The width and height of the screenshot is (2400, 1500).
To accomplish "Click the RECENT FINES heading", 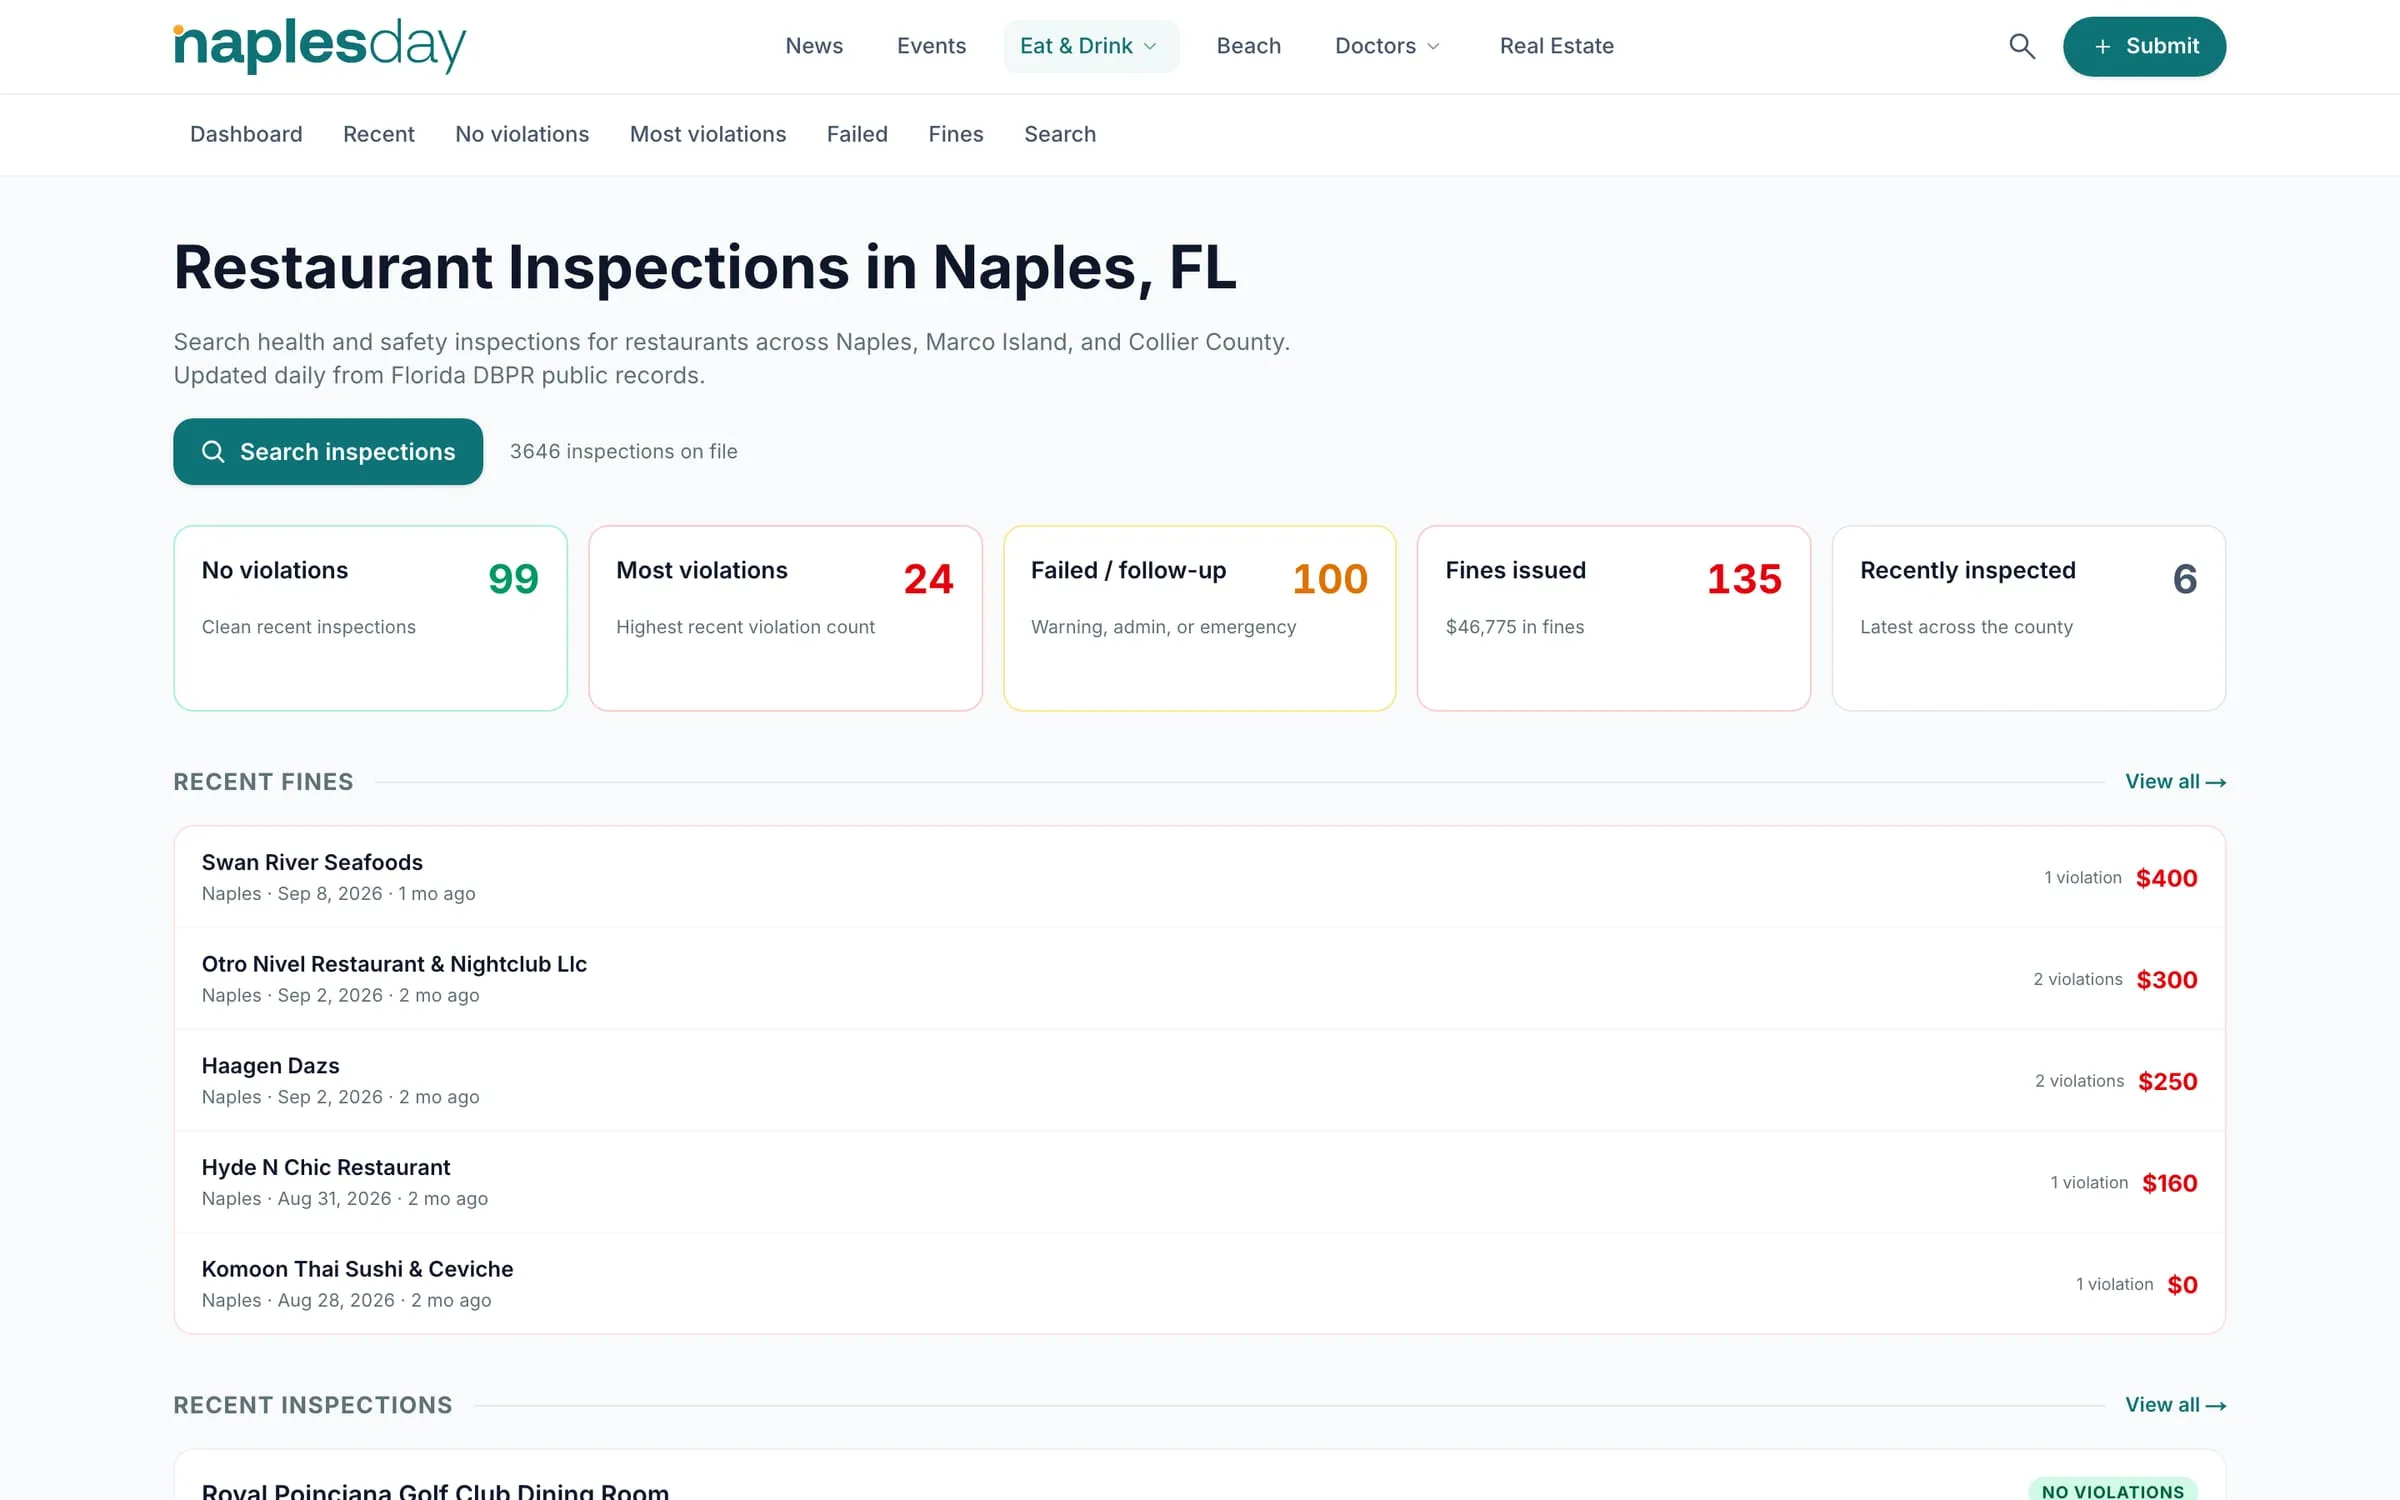I will click(x=263, y=782).
